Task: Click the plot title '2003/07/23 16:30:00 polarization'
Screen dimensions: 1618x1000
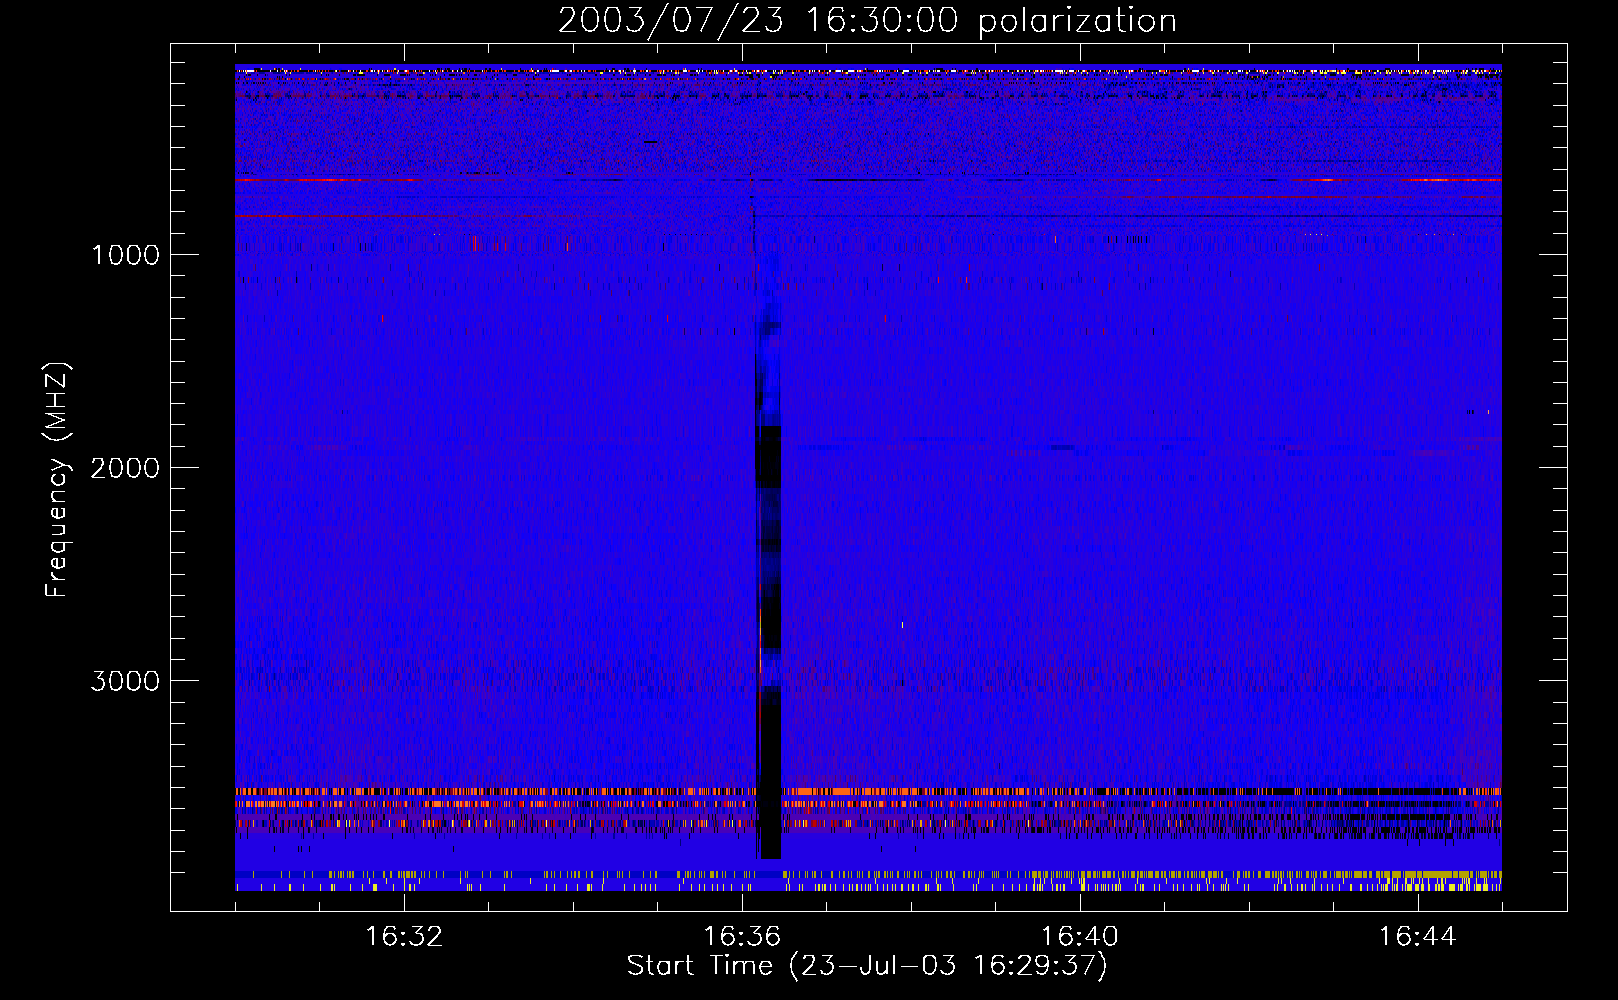Action: [x=867, y=21]
